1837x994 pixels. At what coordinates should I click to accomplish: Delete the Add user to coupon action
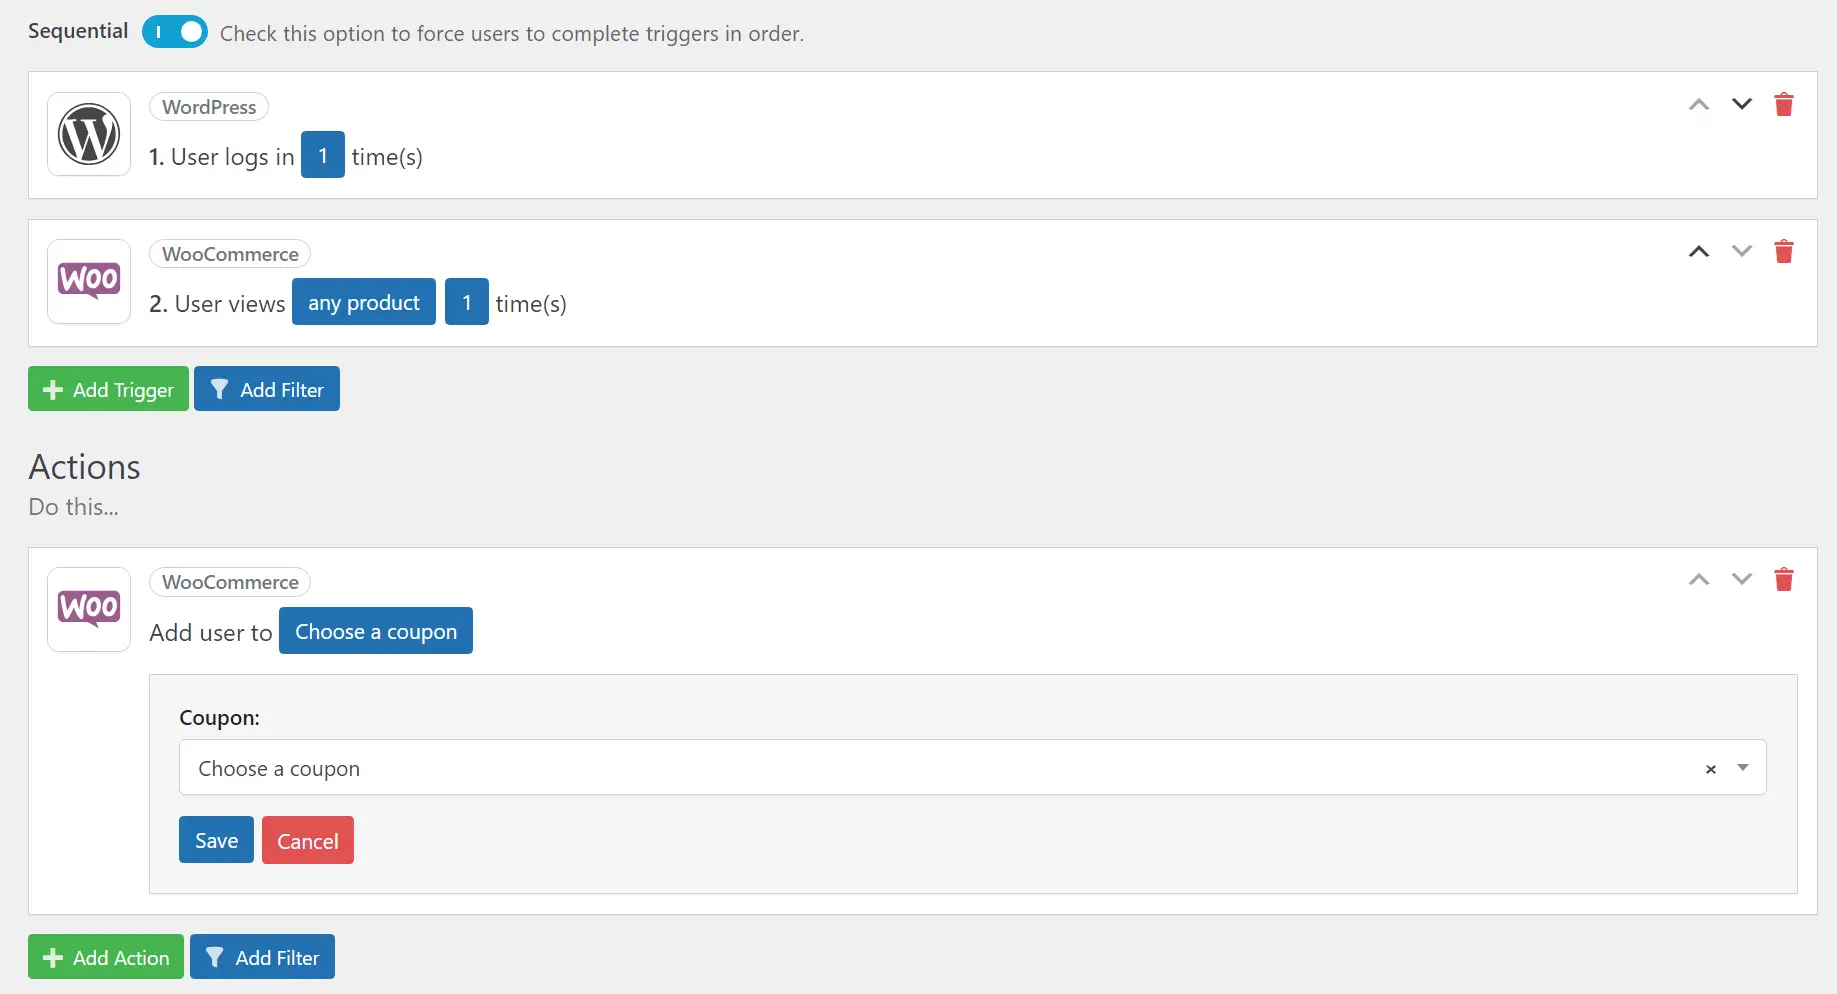[1783, 579]
